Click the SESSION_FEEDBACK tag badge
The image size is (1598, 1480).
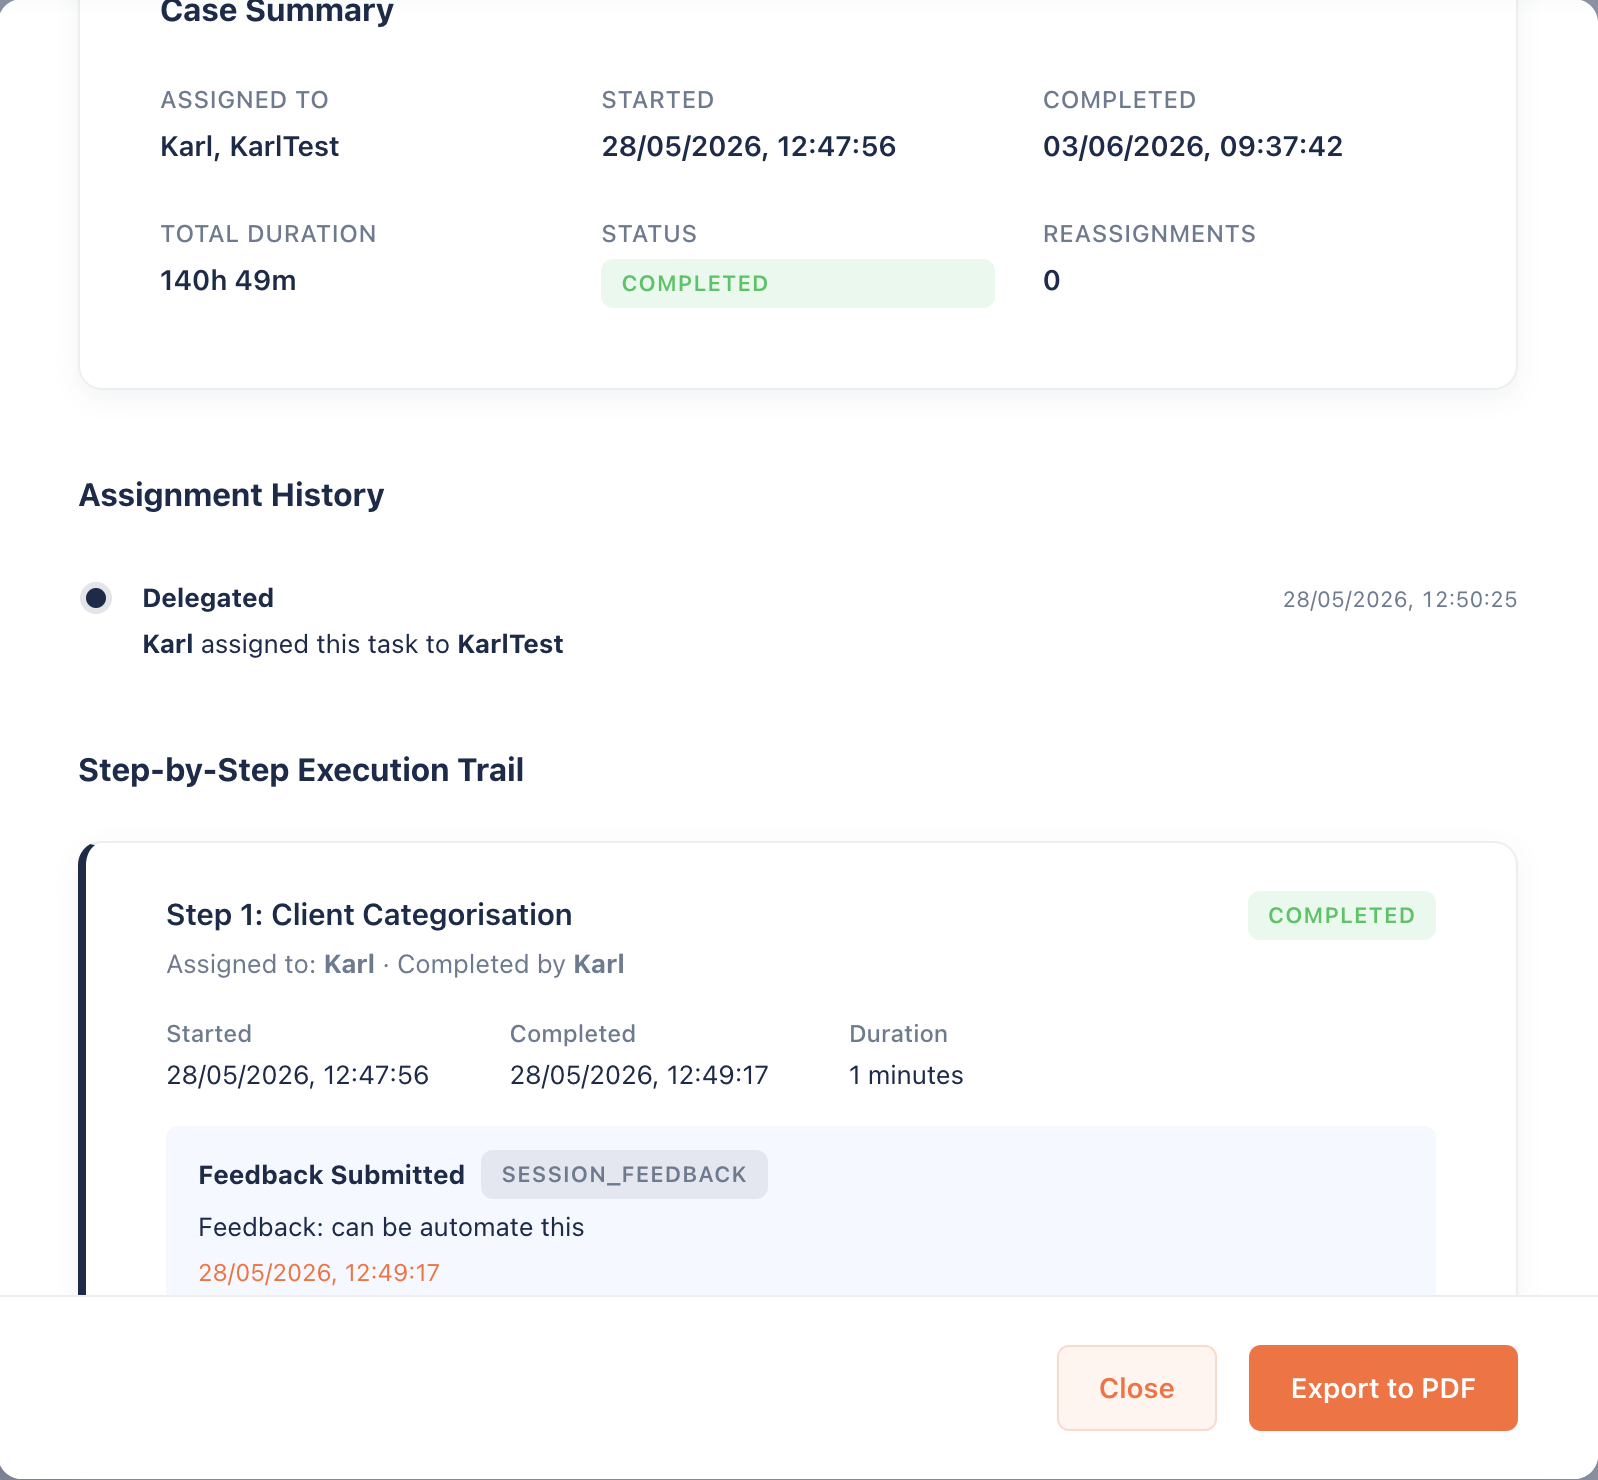pos(624,1174)
